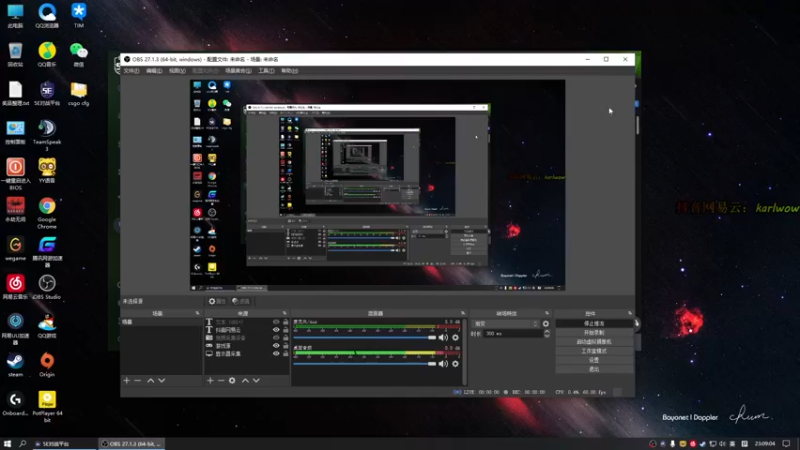
Task: Move source up with the up arrow
Action: click(x=245, y=381)
